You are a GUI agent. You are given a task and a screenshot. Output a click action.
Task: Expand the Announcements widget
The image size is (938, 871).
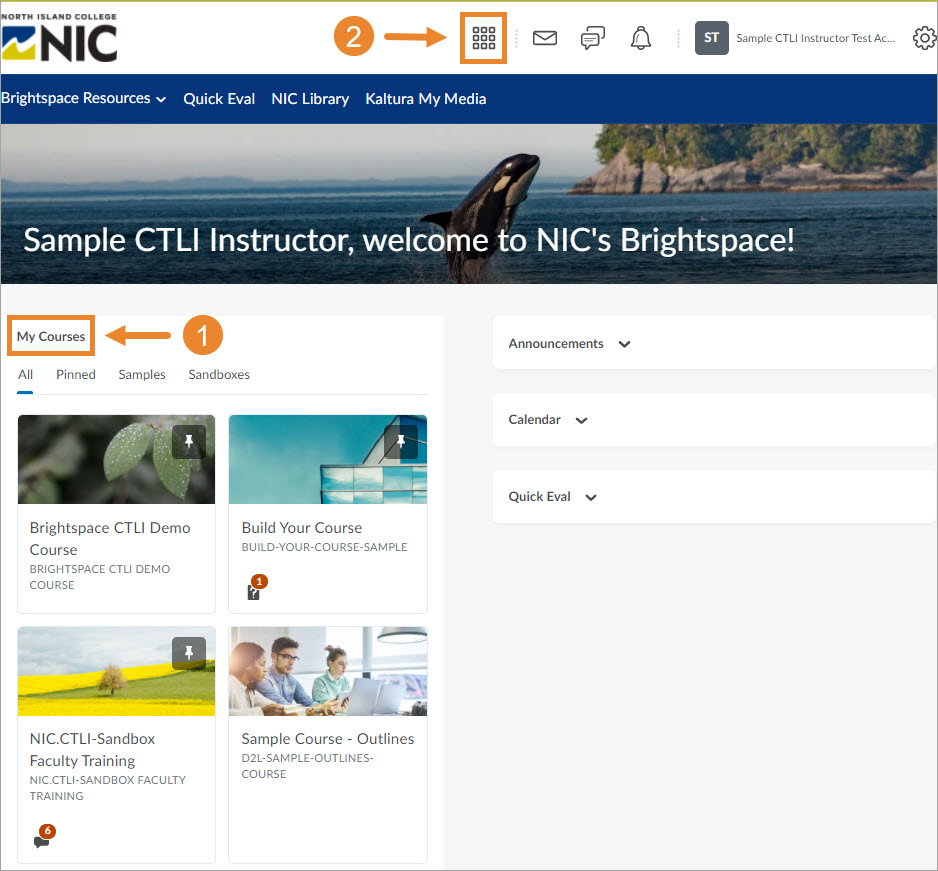tap(625, 344)
